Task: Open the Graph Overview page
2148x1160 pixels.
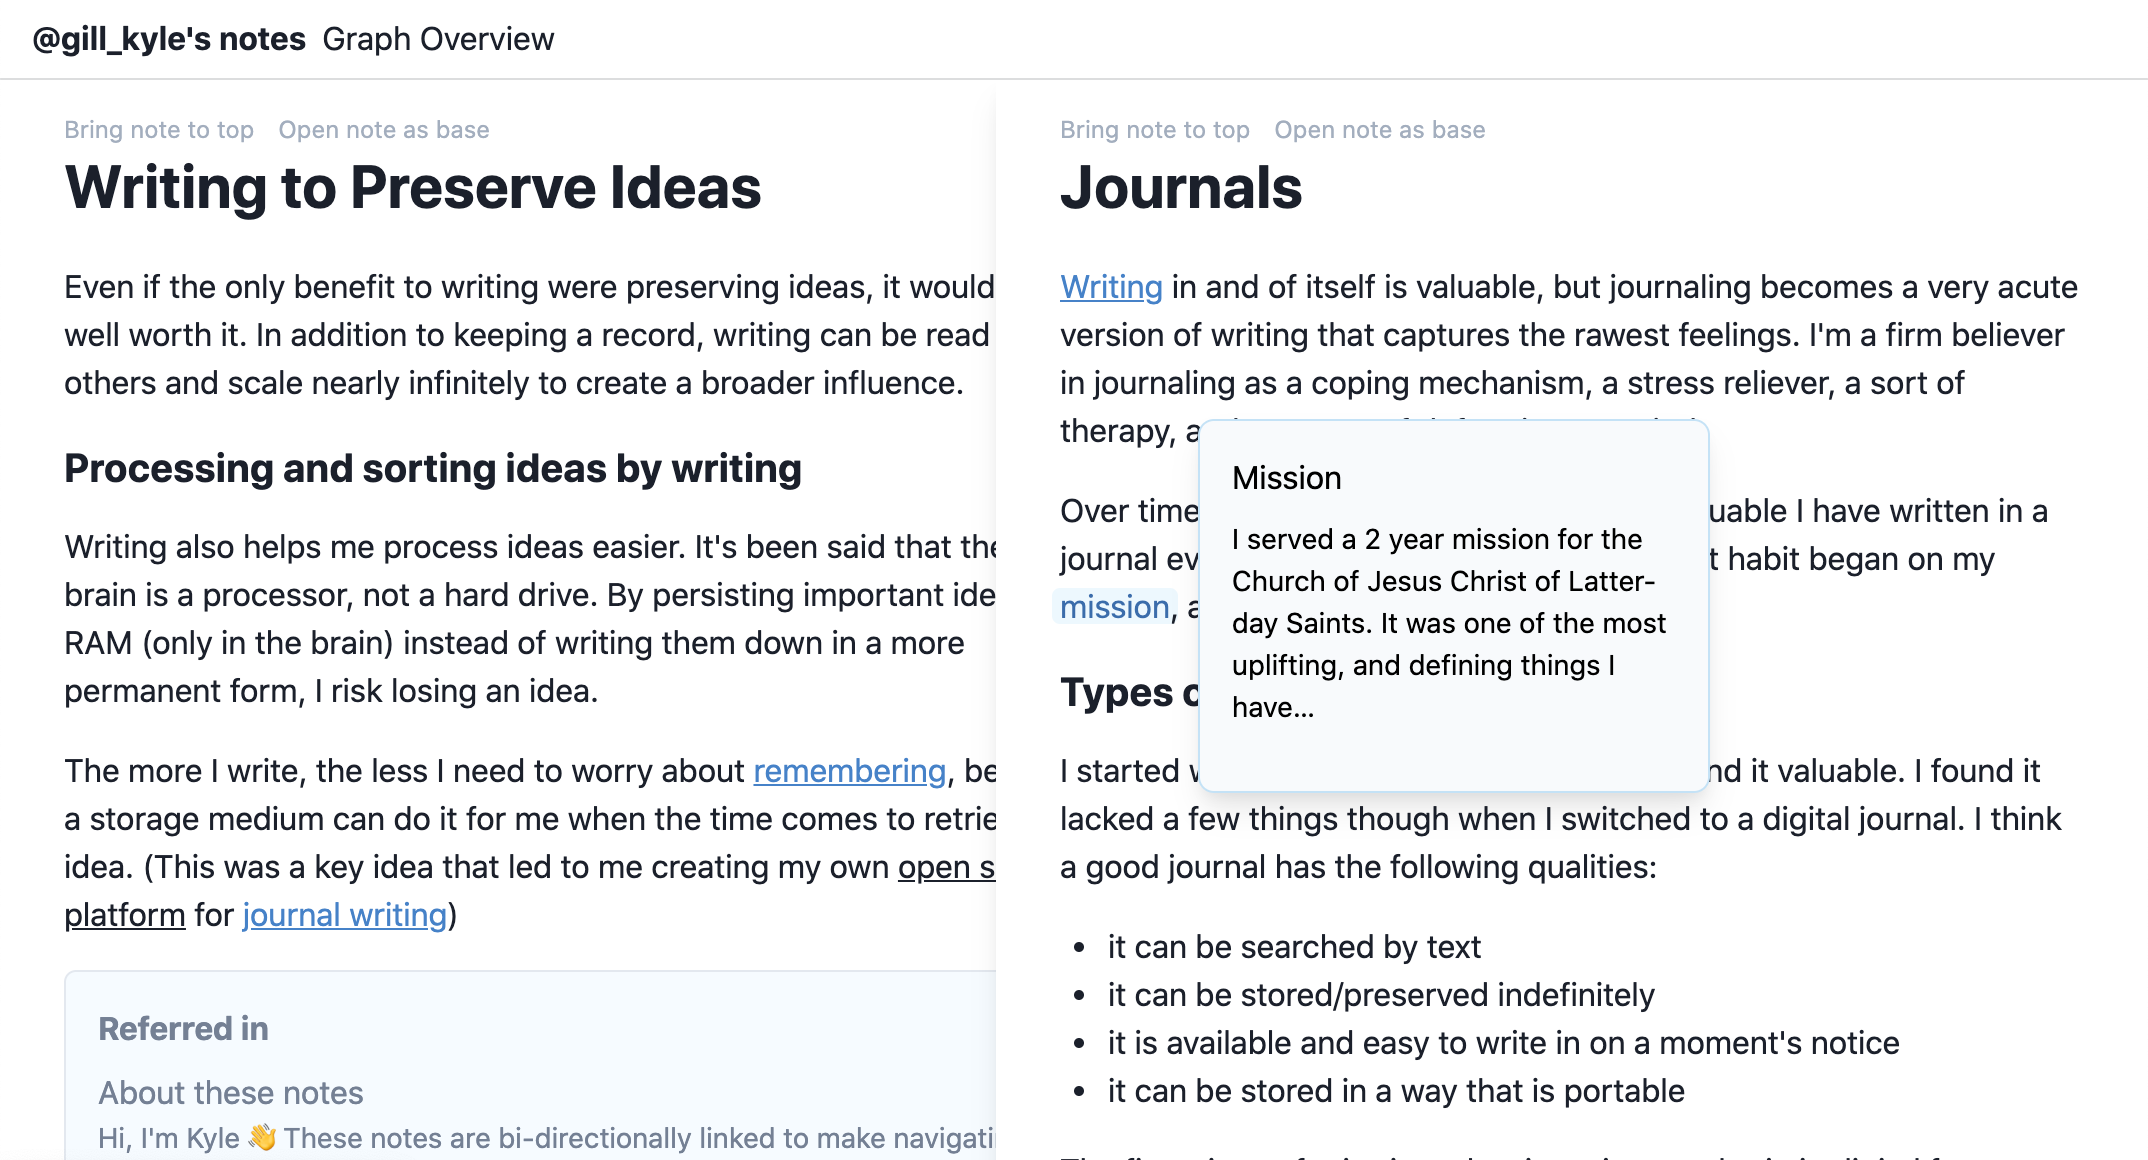Action: click(x=438, y=39)
